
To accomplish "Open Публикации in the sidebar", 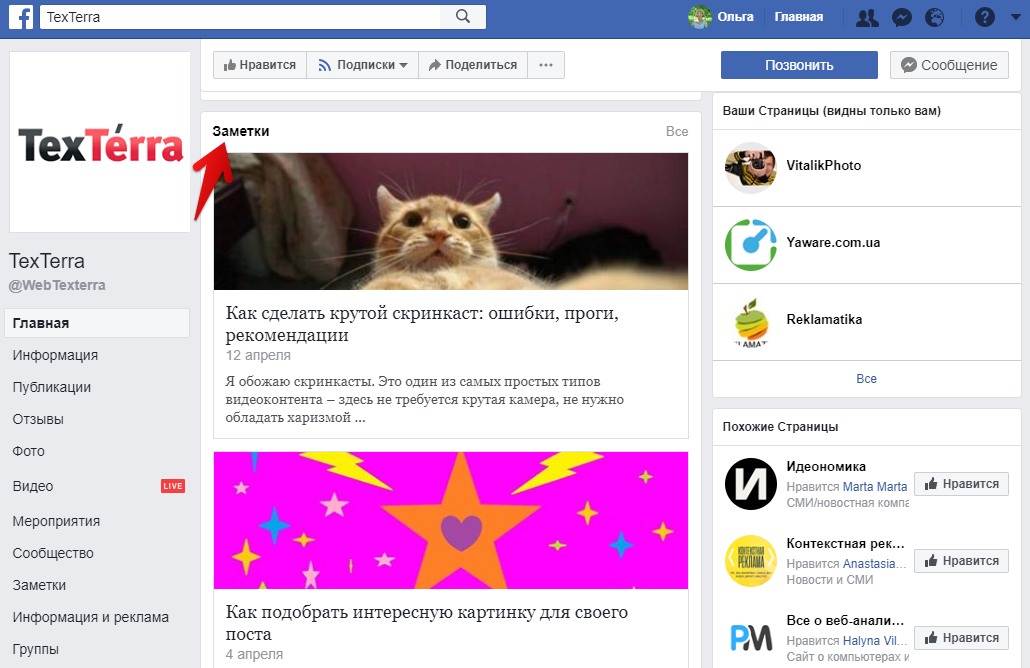I will point(52,388).
